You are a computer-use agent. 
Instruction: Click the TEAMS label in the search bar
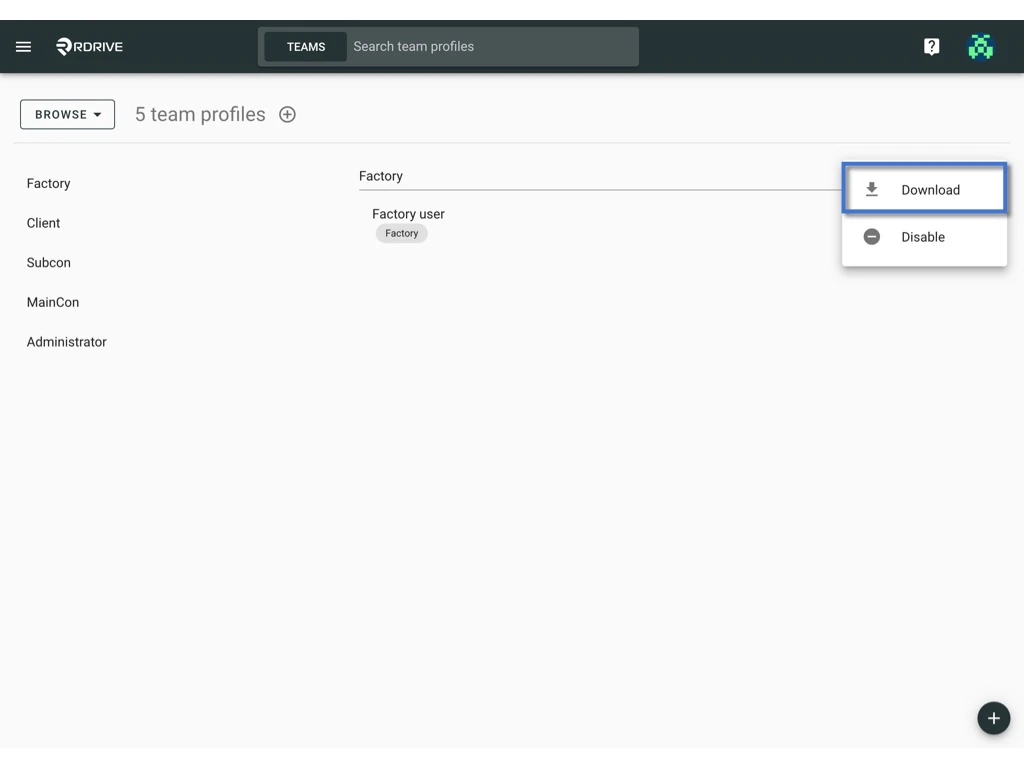pyautogui.click(x=306, y=46)
